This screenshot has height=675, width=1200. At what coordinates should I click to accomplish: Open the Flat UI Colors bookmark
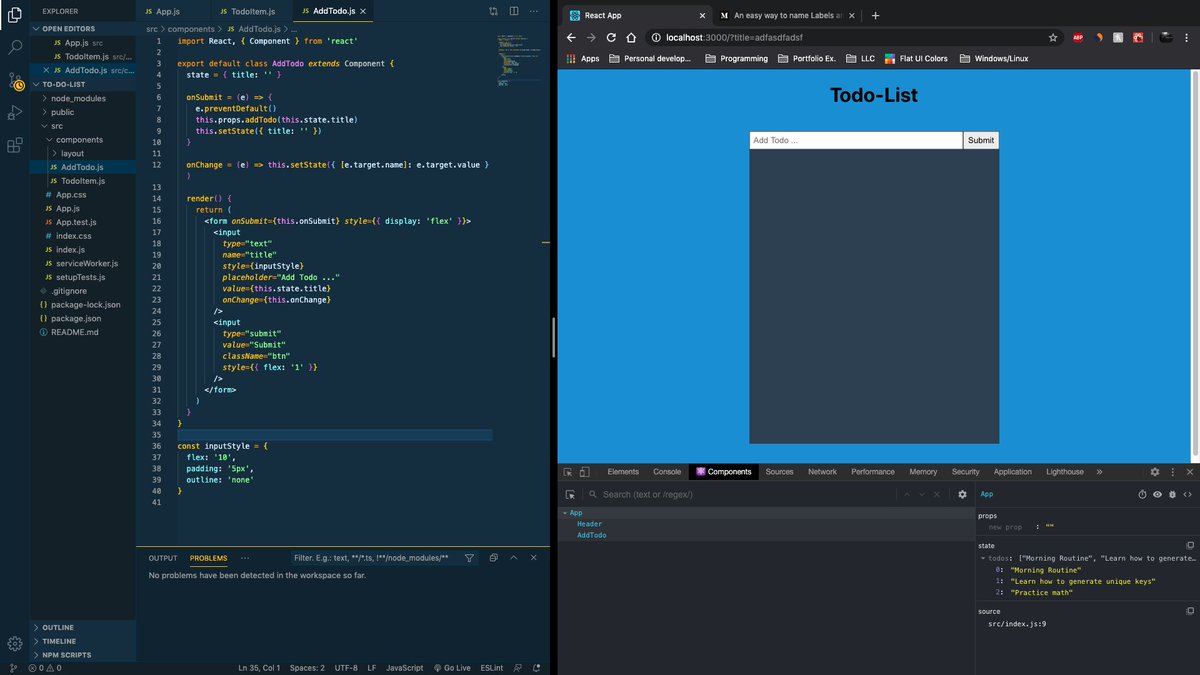[916, 58]
